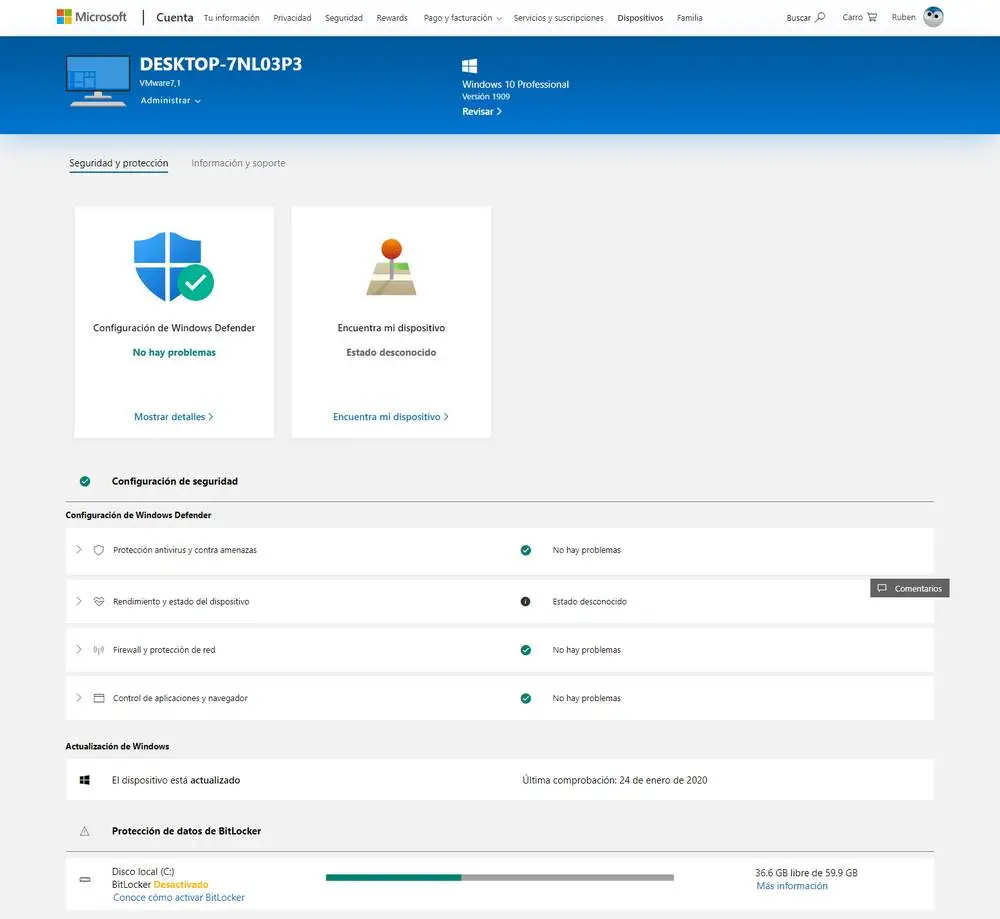Open the Familia menu item

tap(689, 18)
